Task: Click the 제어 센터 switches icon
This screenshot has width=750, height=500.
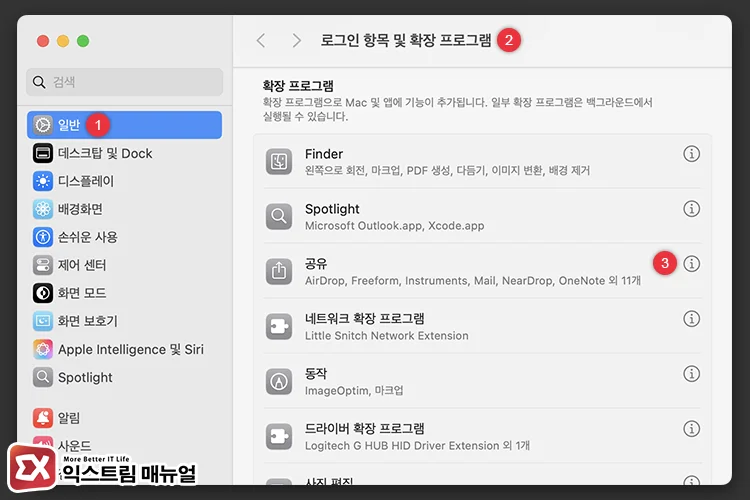Action: coord(43,265)
